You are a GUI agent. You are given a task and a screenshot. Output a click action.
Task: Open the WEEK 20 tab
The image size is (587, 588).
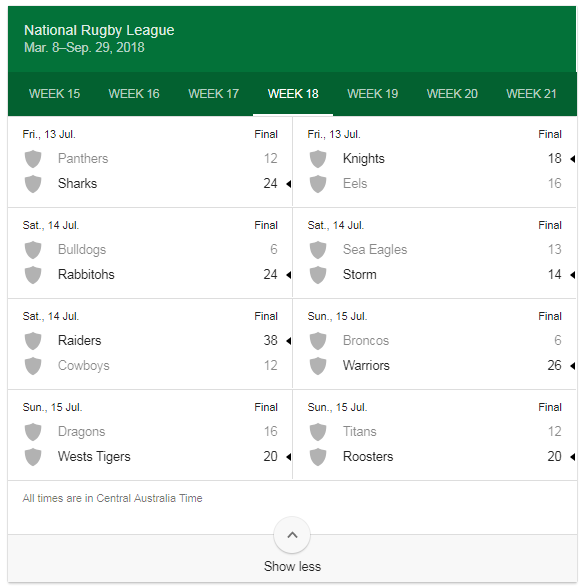click(x=452, y=94)
